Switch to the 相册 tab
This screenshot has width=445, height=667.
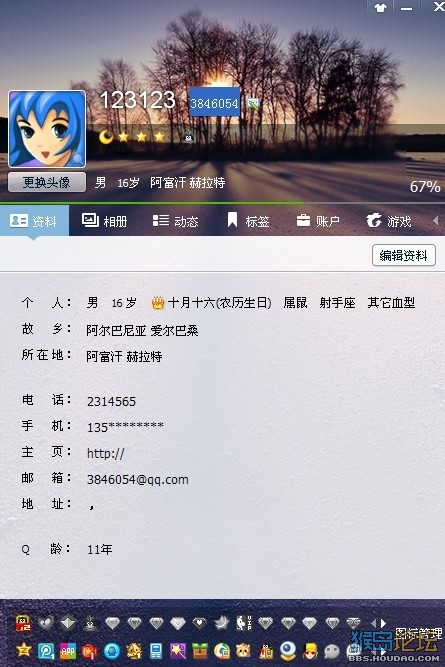[105, 220]
